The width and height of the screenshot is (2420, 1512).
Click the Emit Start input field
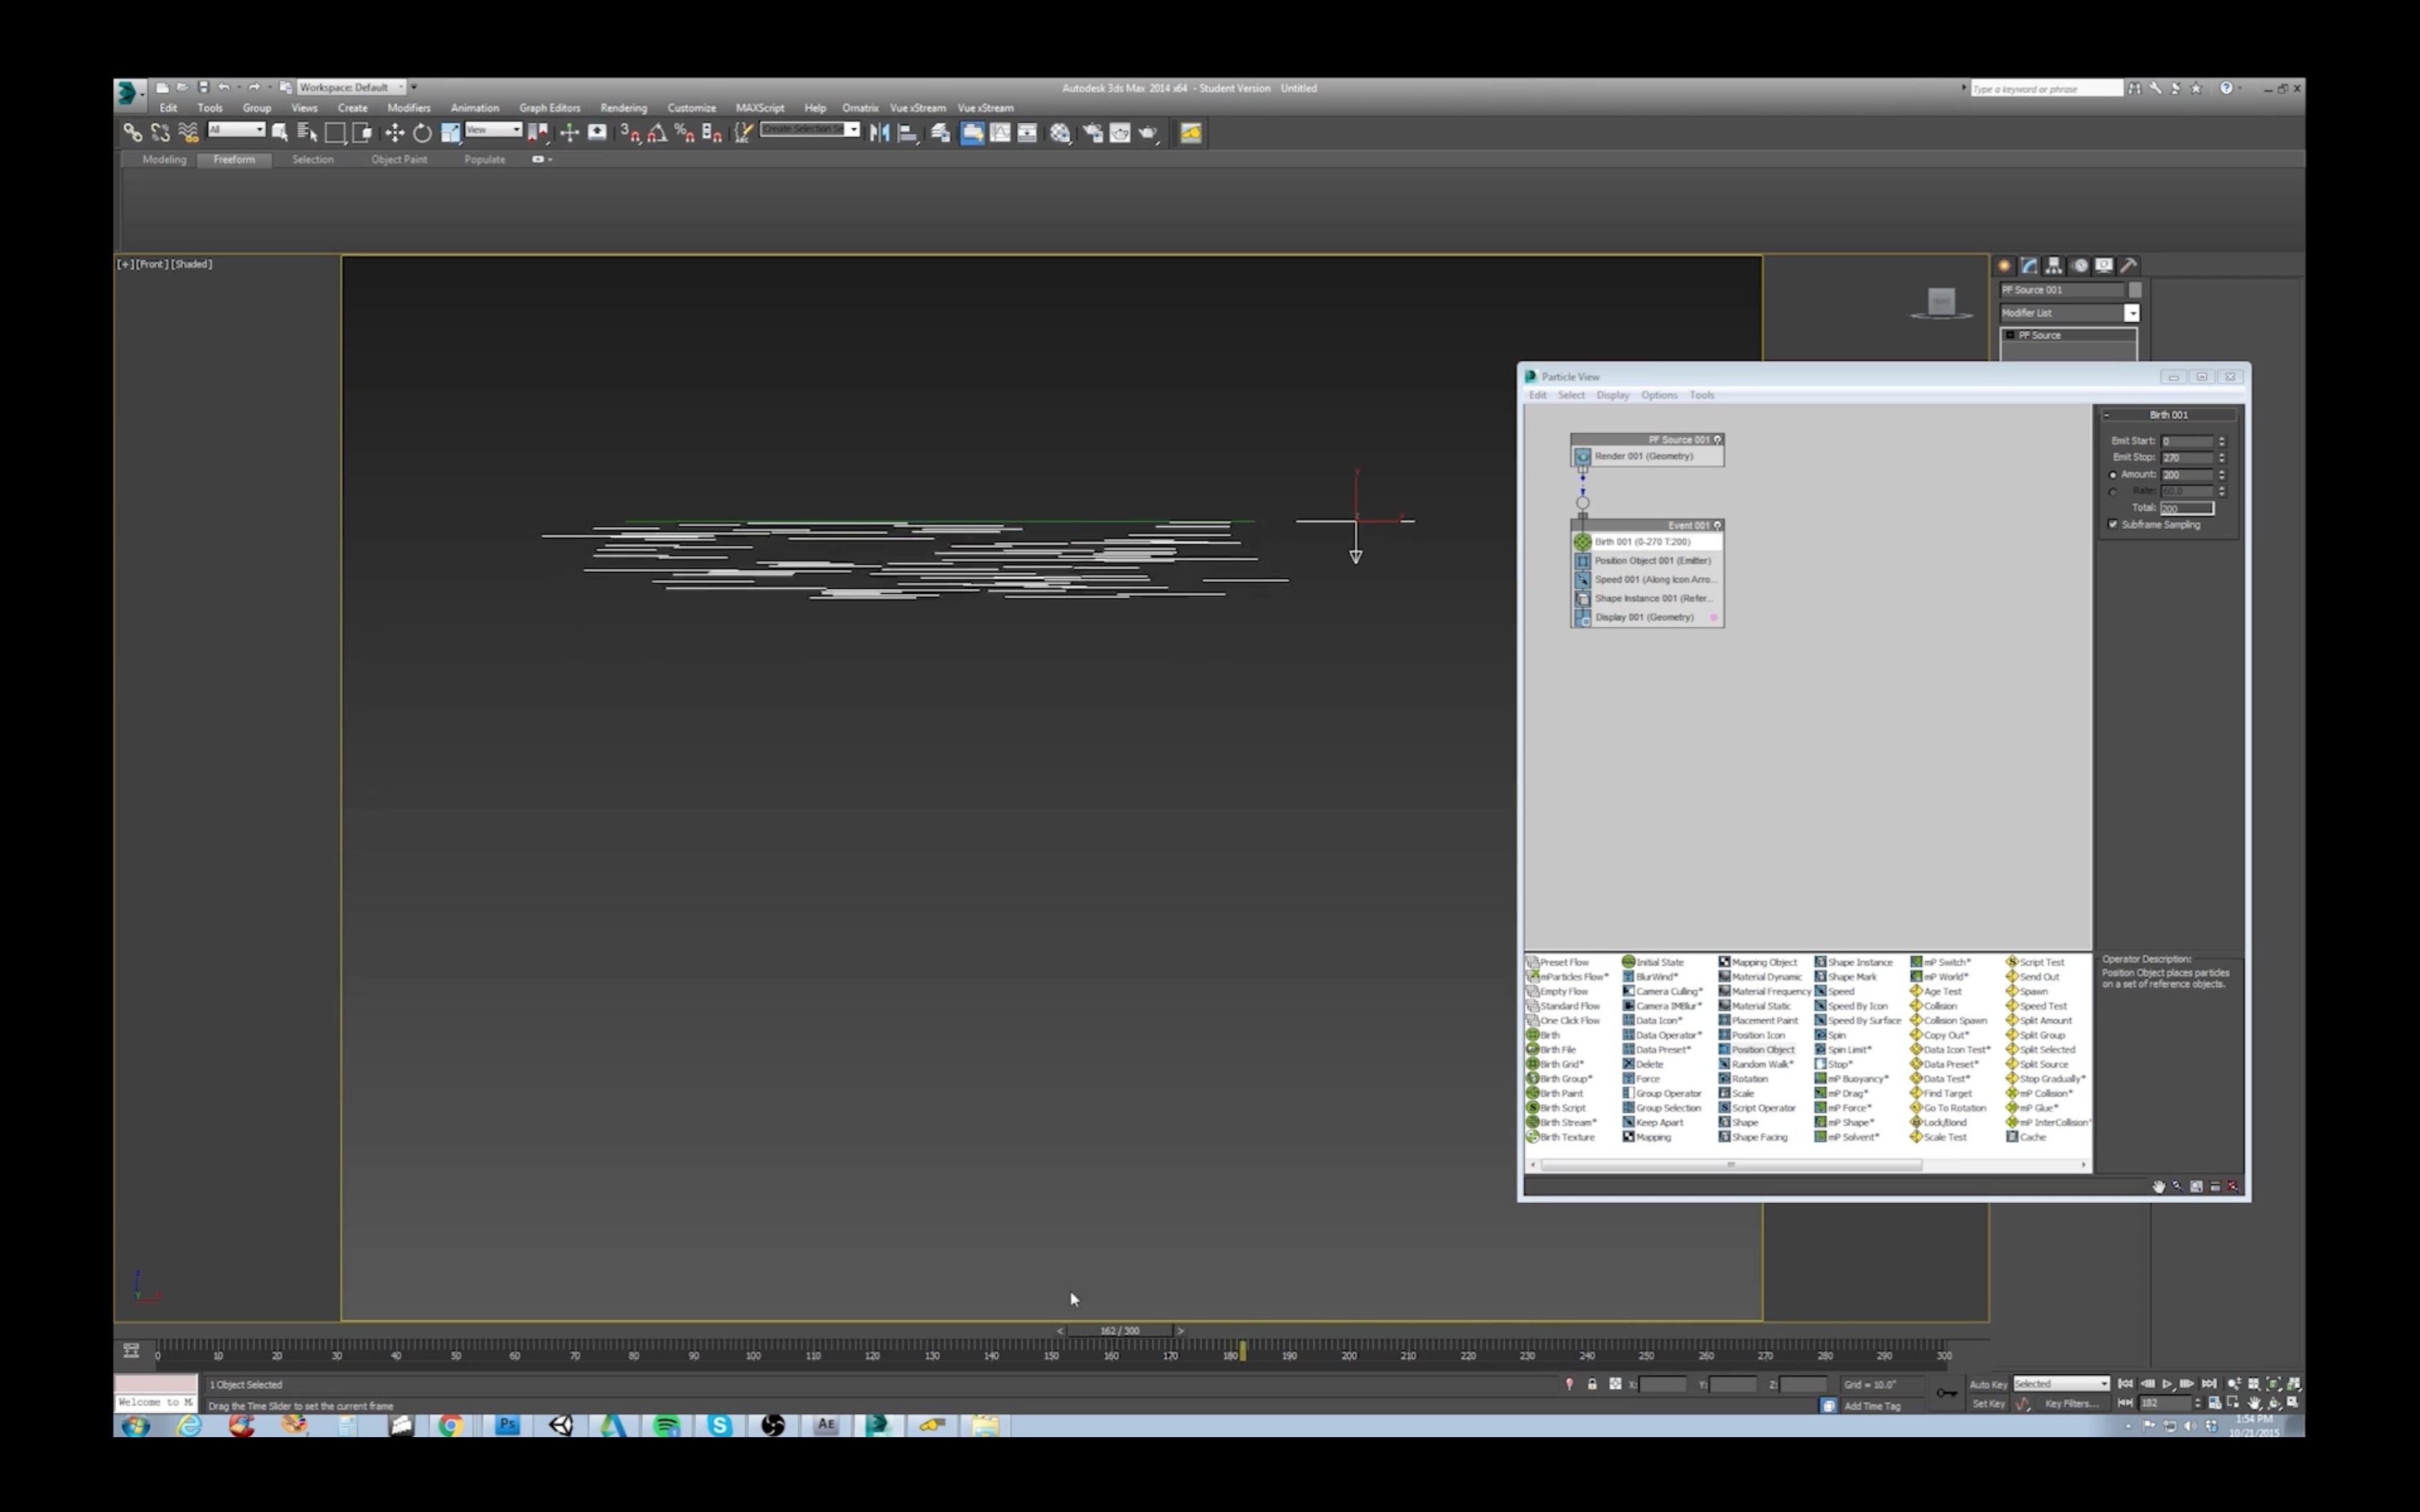pos(2187,441)
